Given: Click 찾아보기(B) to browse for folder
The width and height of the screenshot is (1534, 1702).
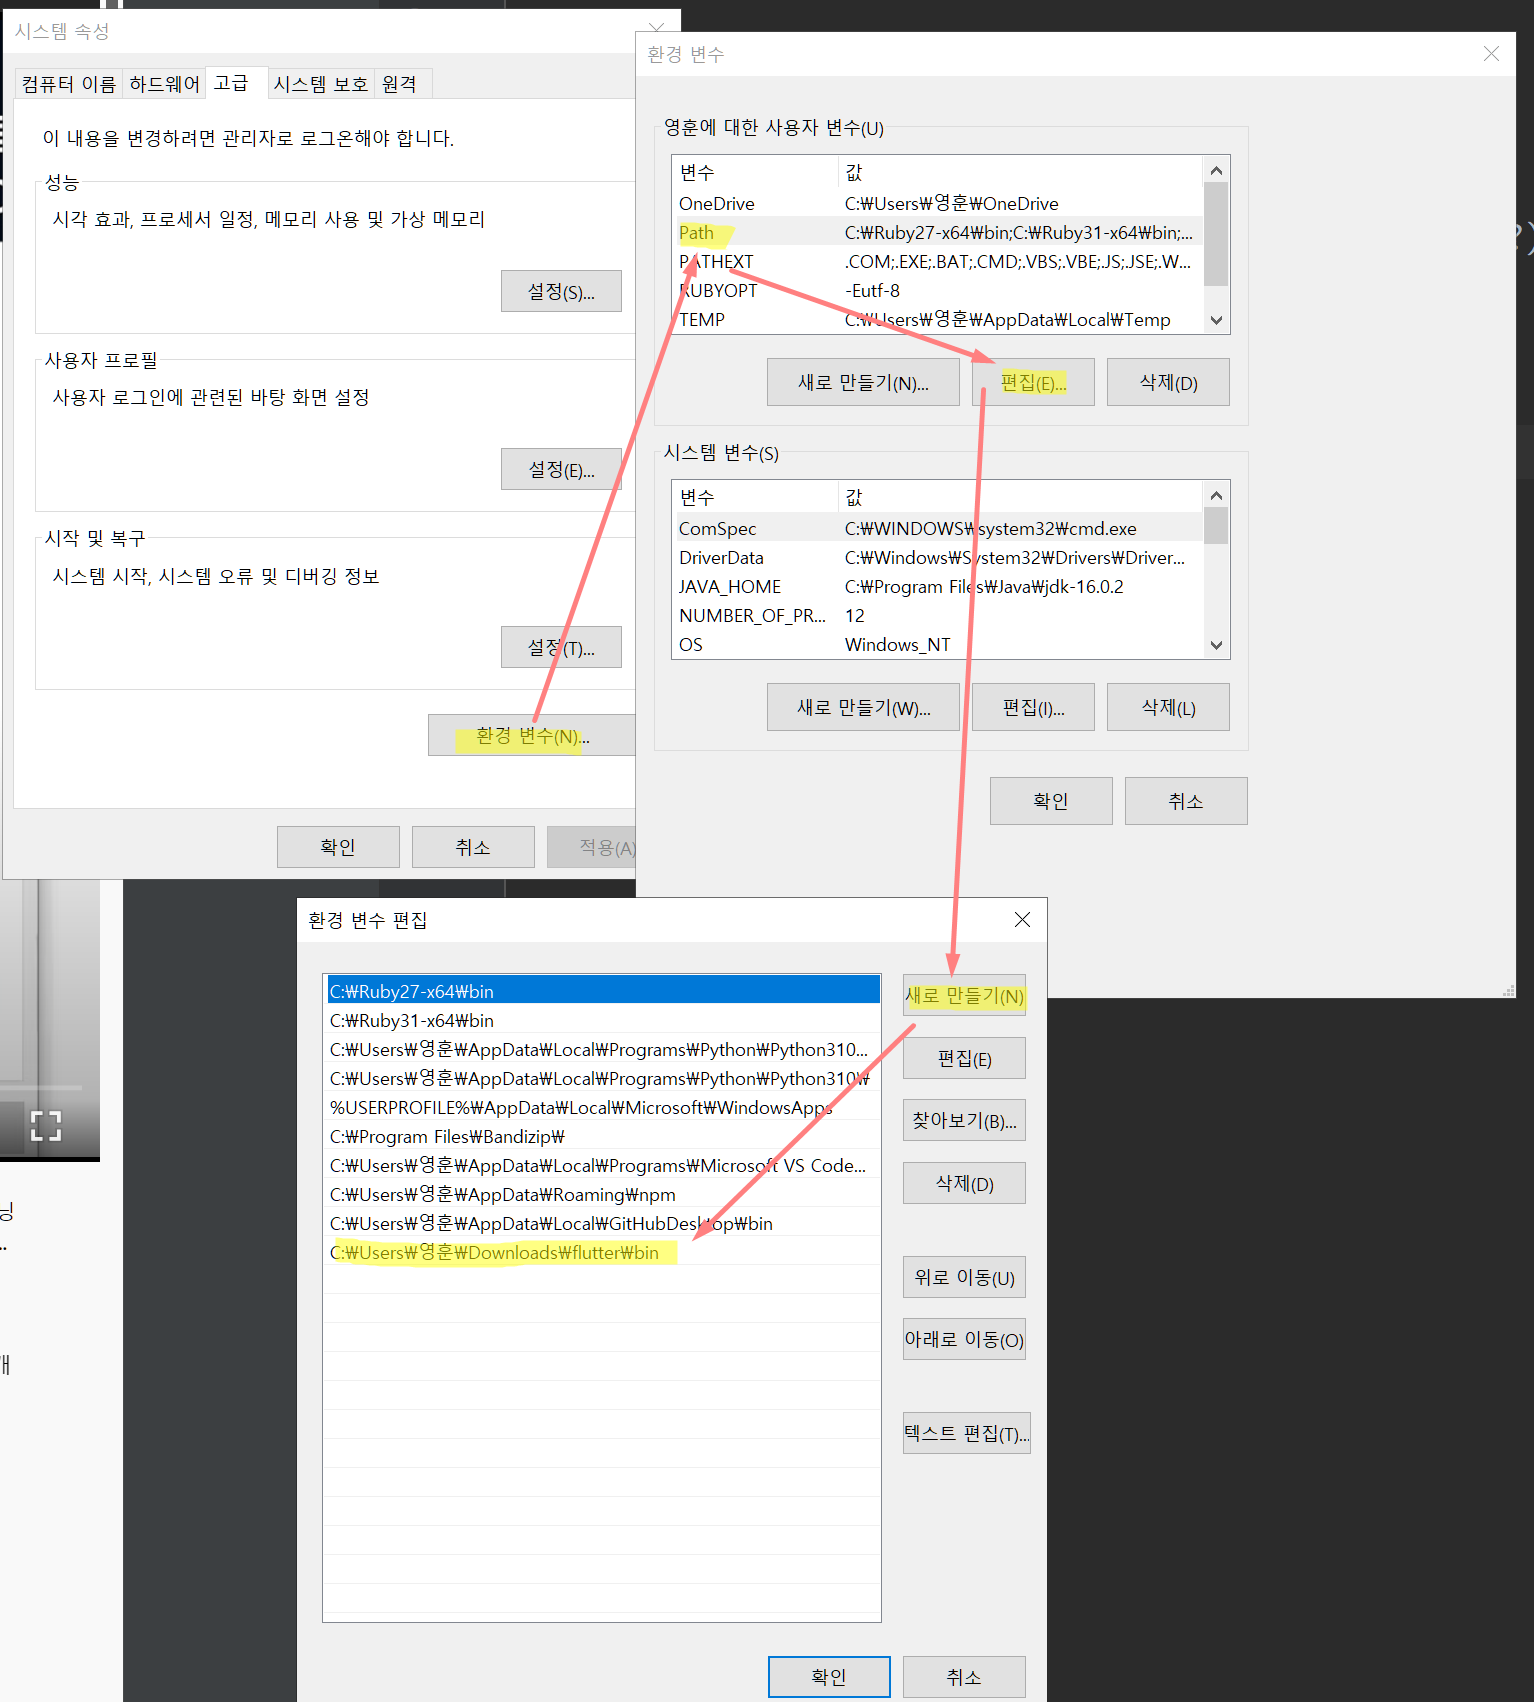Looking at the screenshot, I should 963,1121.
